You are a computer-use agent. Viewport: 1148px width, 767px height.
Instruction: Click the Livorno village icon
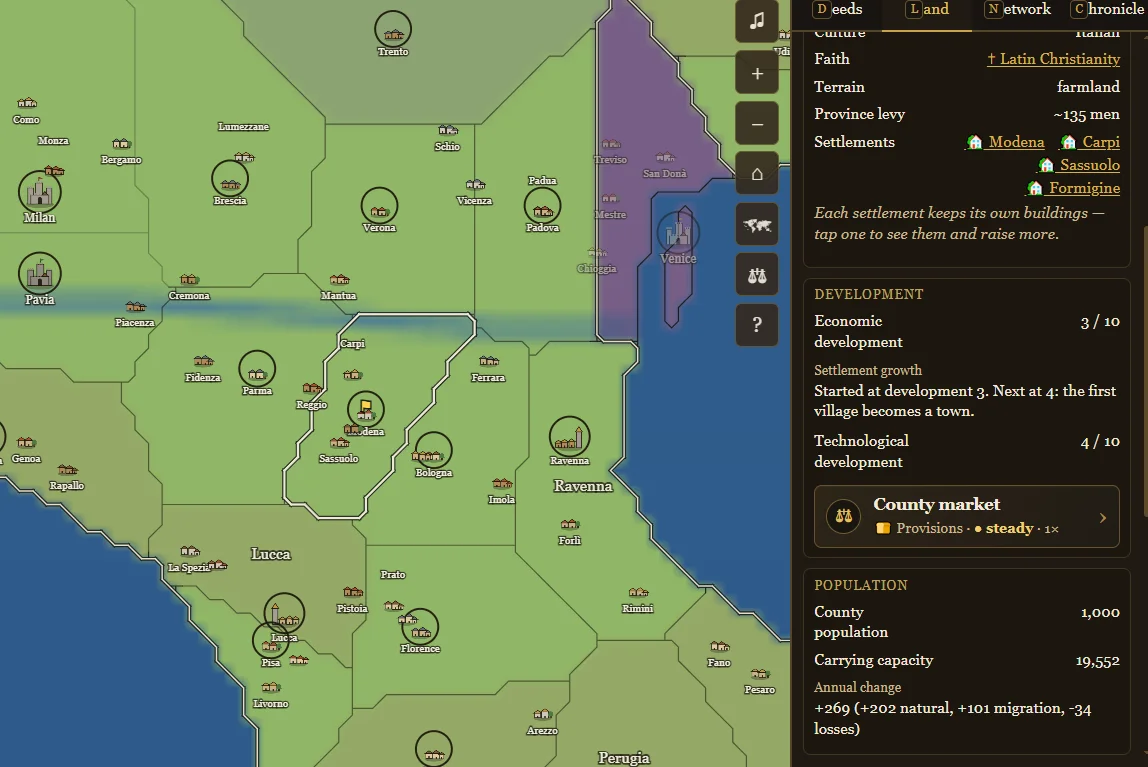(271, 687)
